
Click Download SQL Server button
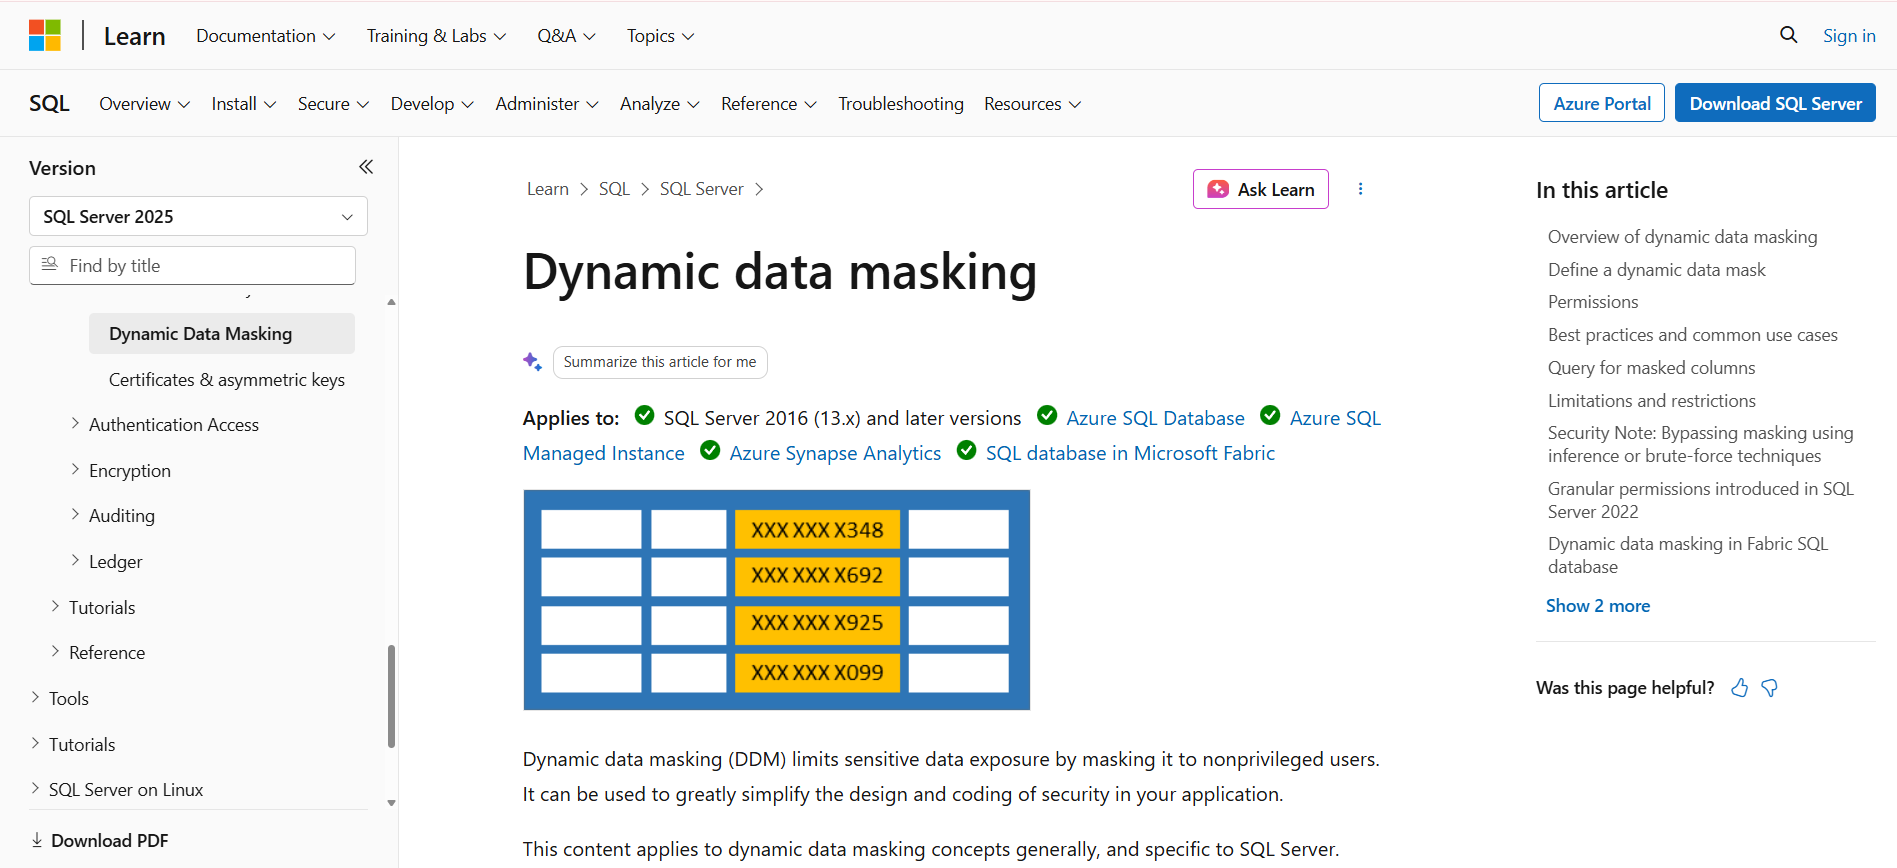tap(1775, 103)
